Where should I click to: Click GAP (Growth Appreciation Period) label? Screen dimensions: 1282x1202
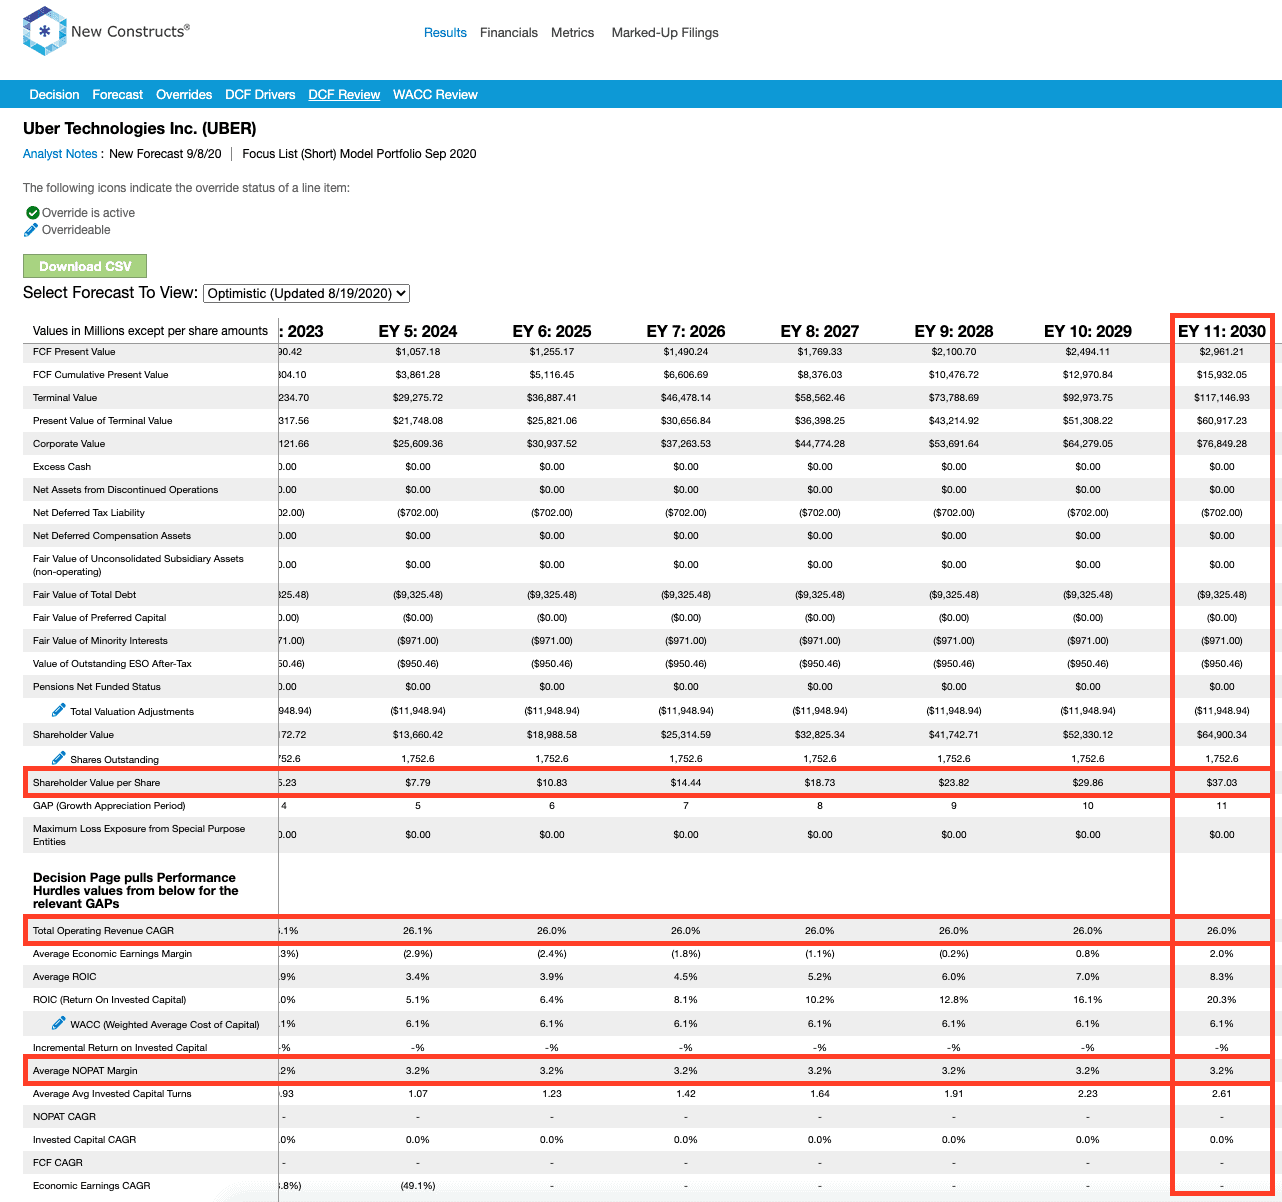click(109, 805)
